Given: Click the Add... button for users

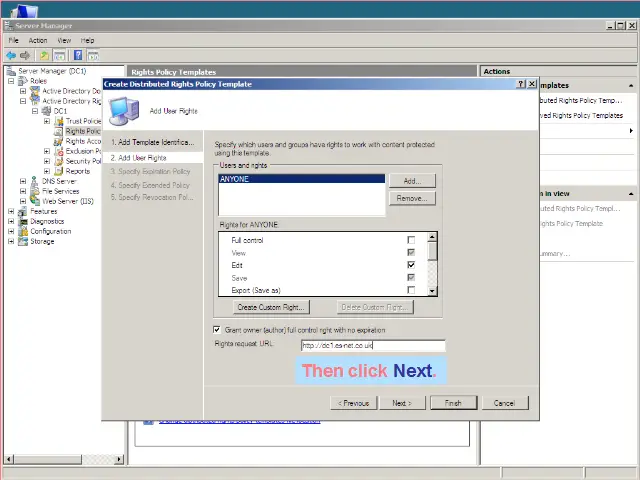Looking at the screenshot, I should click(x=412, y=181).
